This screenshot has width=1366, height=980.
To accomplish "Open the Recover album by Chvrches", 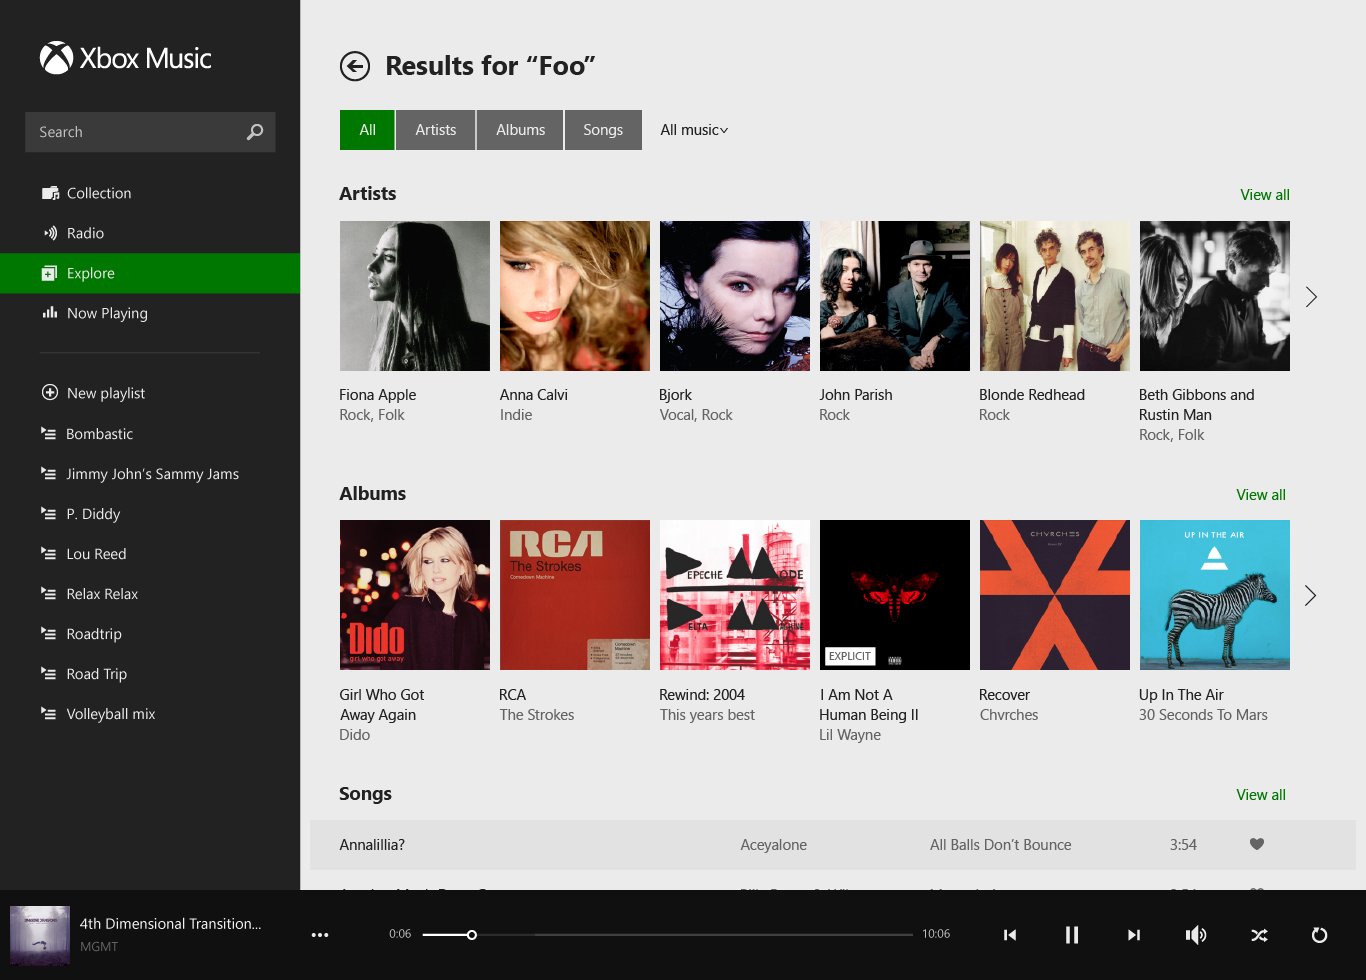I will [1055, 595].
